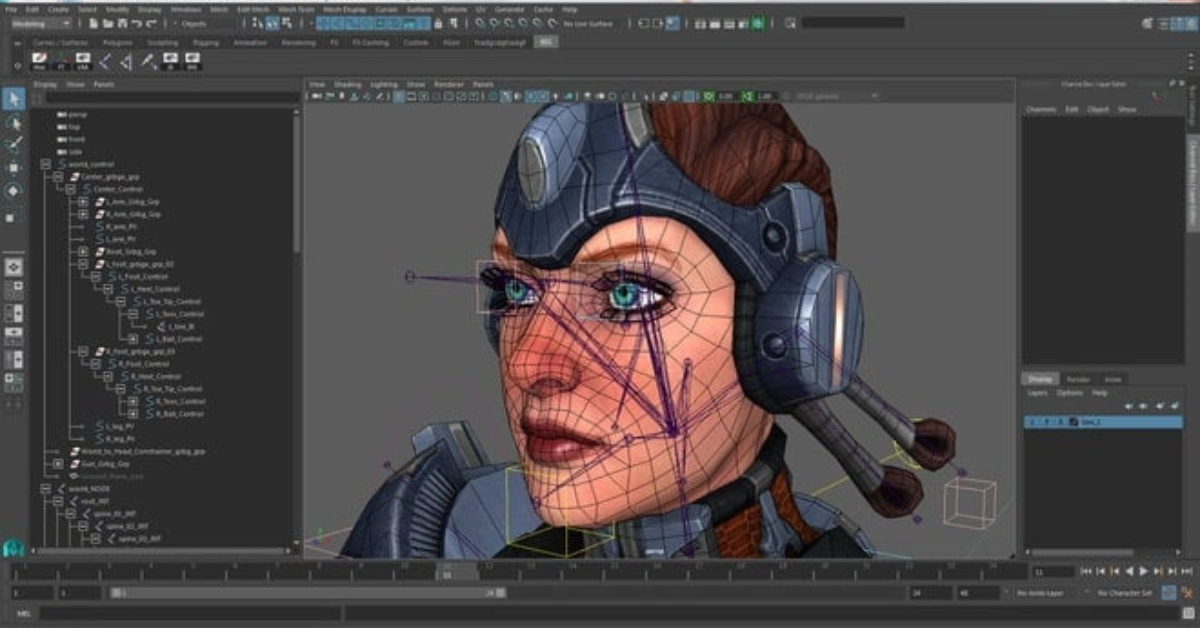
Task: Step to the next frame using playback controls
Action: (1158, 571)
